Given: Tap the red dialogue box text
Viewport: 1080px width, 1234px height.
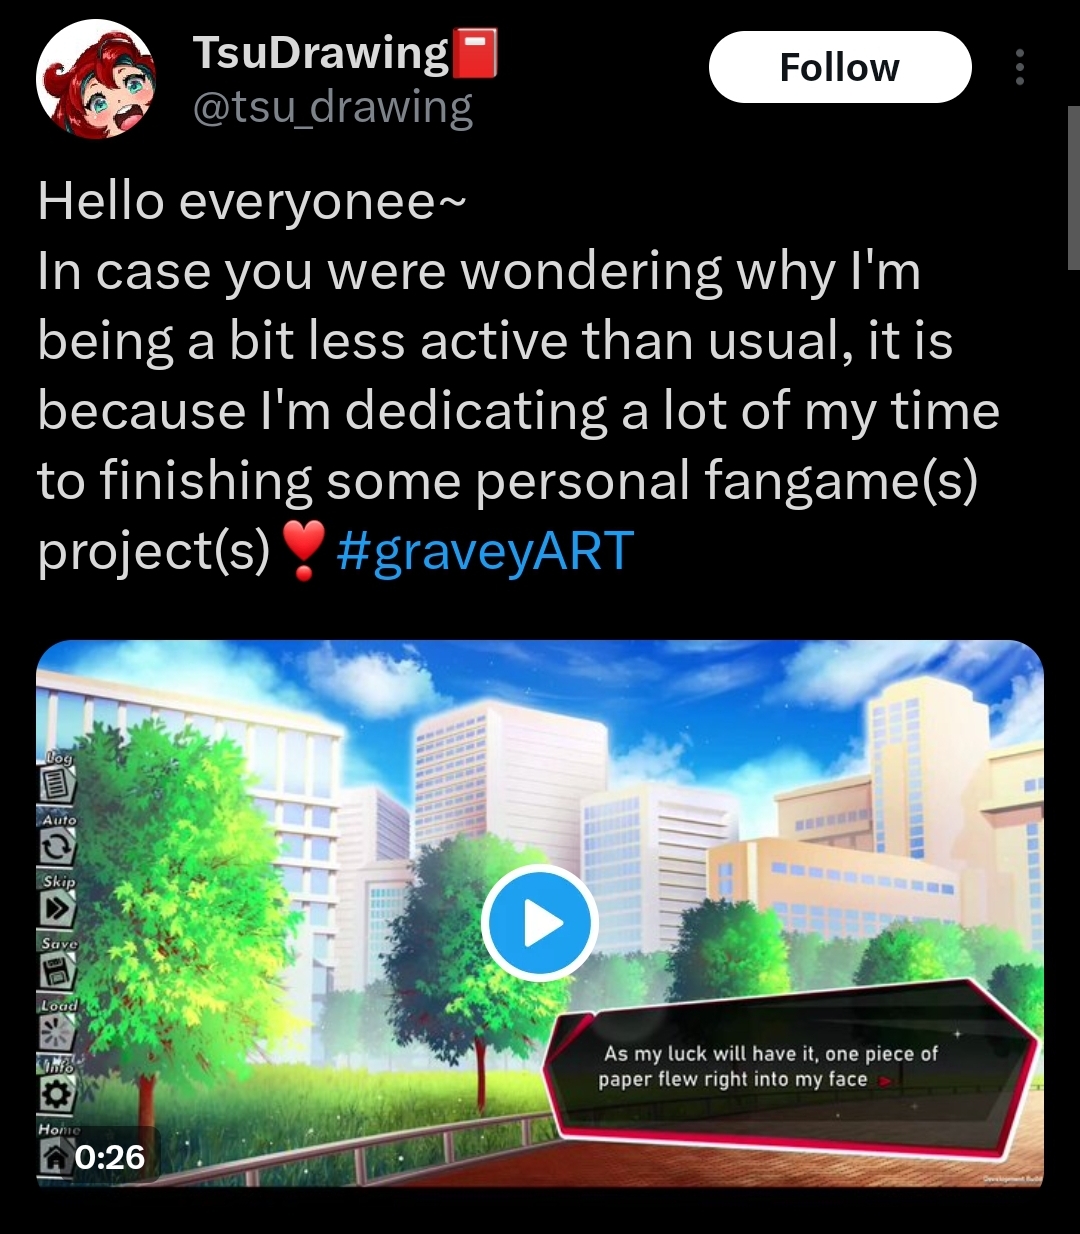Looking at the screenshot, I should 770,1066.
